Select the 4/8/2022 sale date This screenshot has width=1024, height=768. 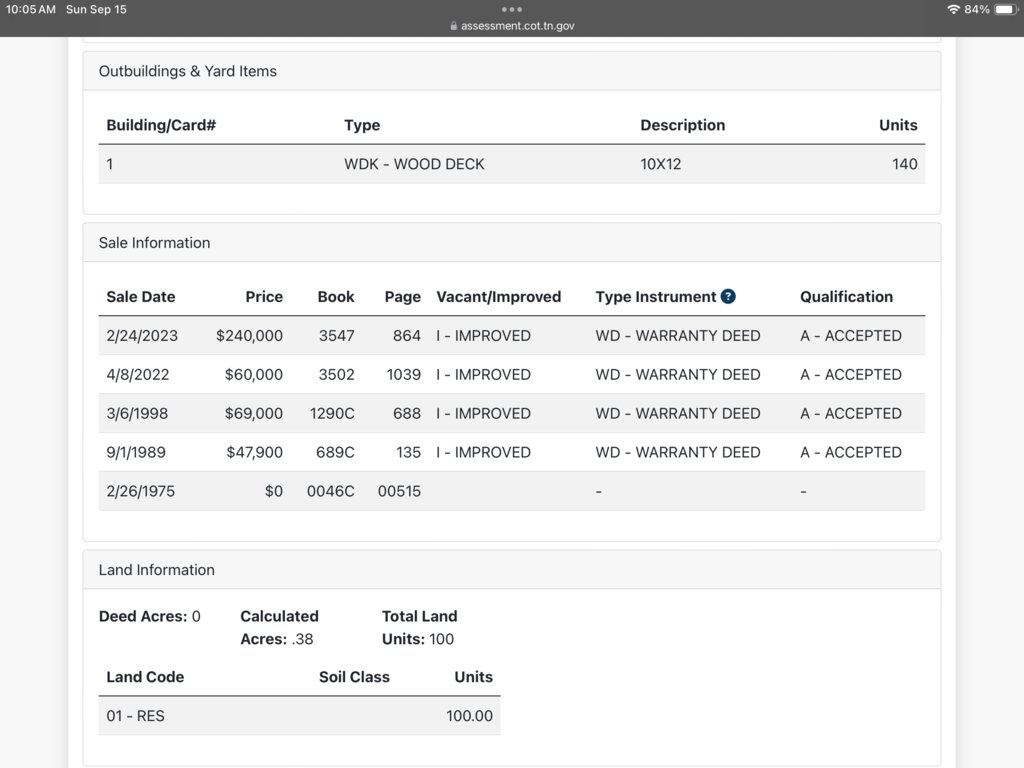(x=137, y=375)
